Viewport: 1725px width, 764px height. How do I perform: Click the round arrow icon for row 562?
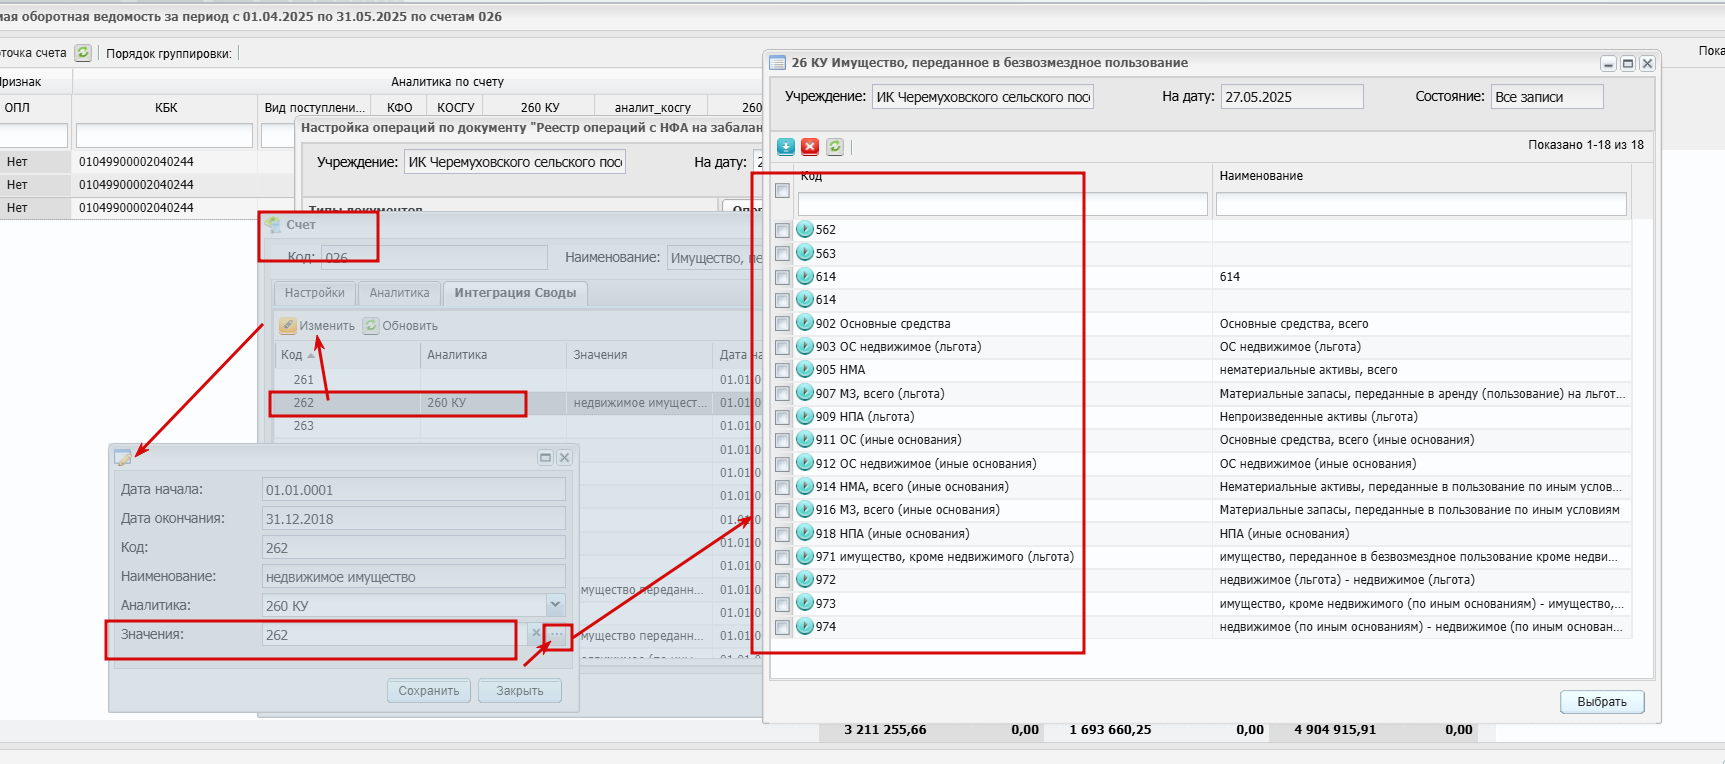pos(805,229)
